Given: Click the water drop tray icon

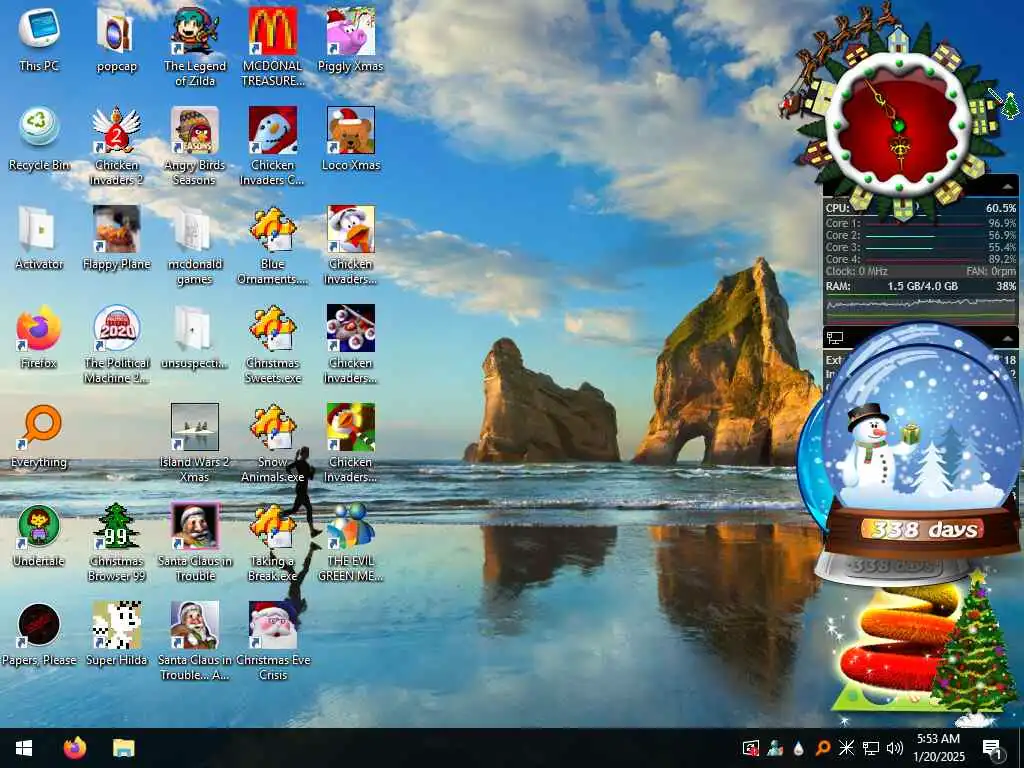Looking at the screenshot, I should pos(799,748).
